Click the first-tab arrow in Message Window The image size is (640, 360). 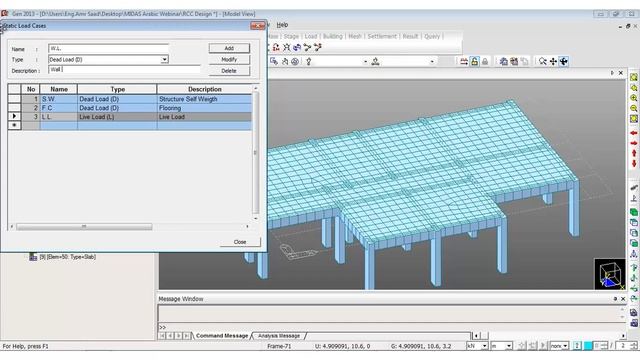pos(162,336)
